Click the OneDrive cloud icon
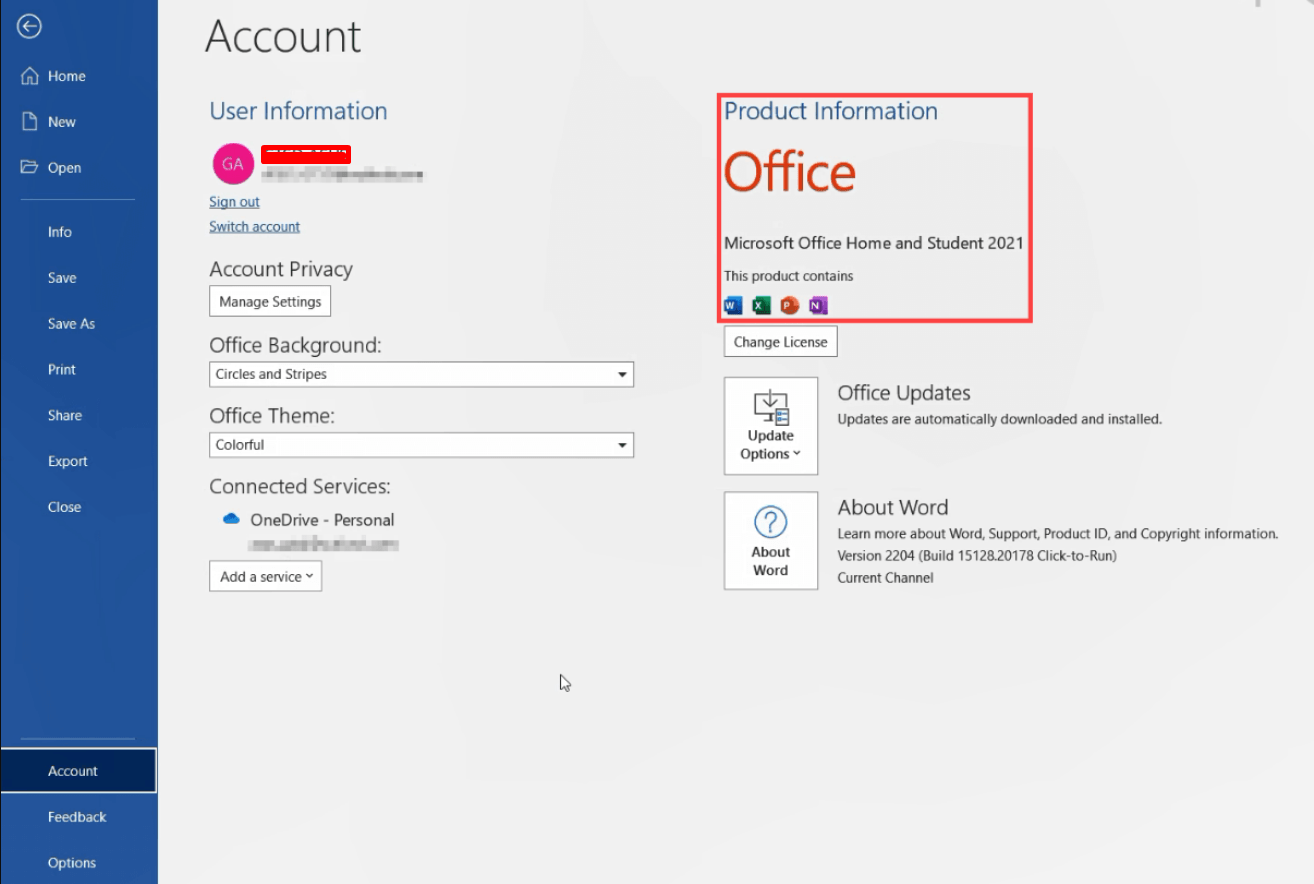Screen dimensions: 1314x884 point(232,519)
